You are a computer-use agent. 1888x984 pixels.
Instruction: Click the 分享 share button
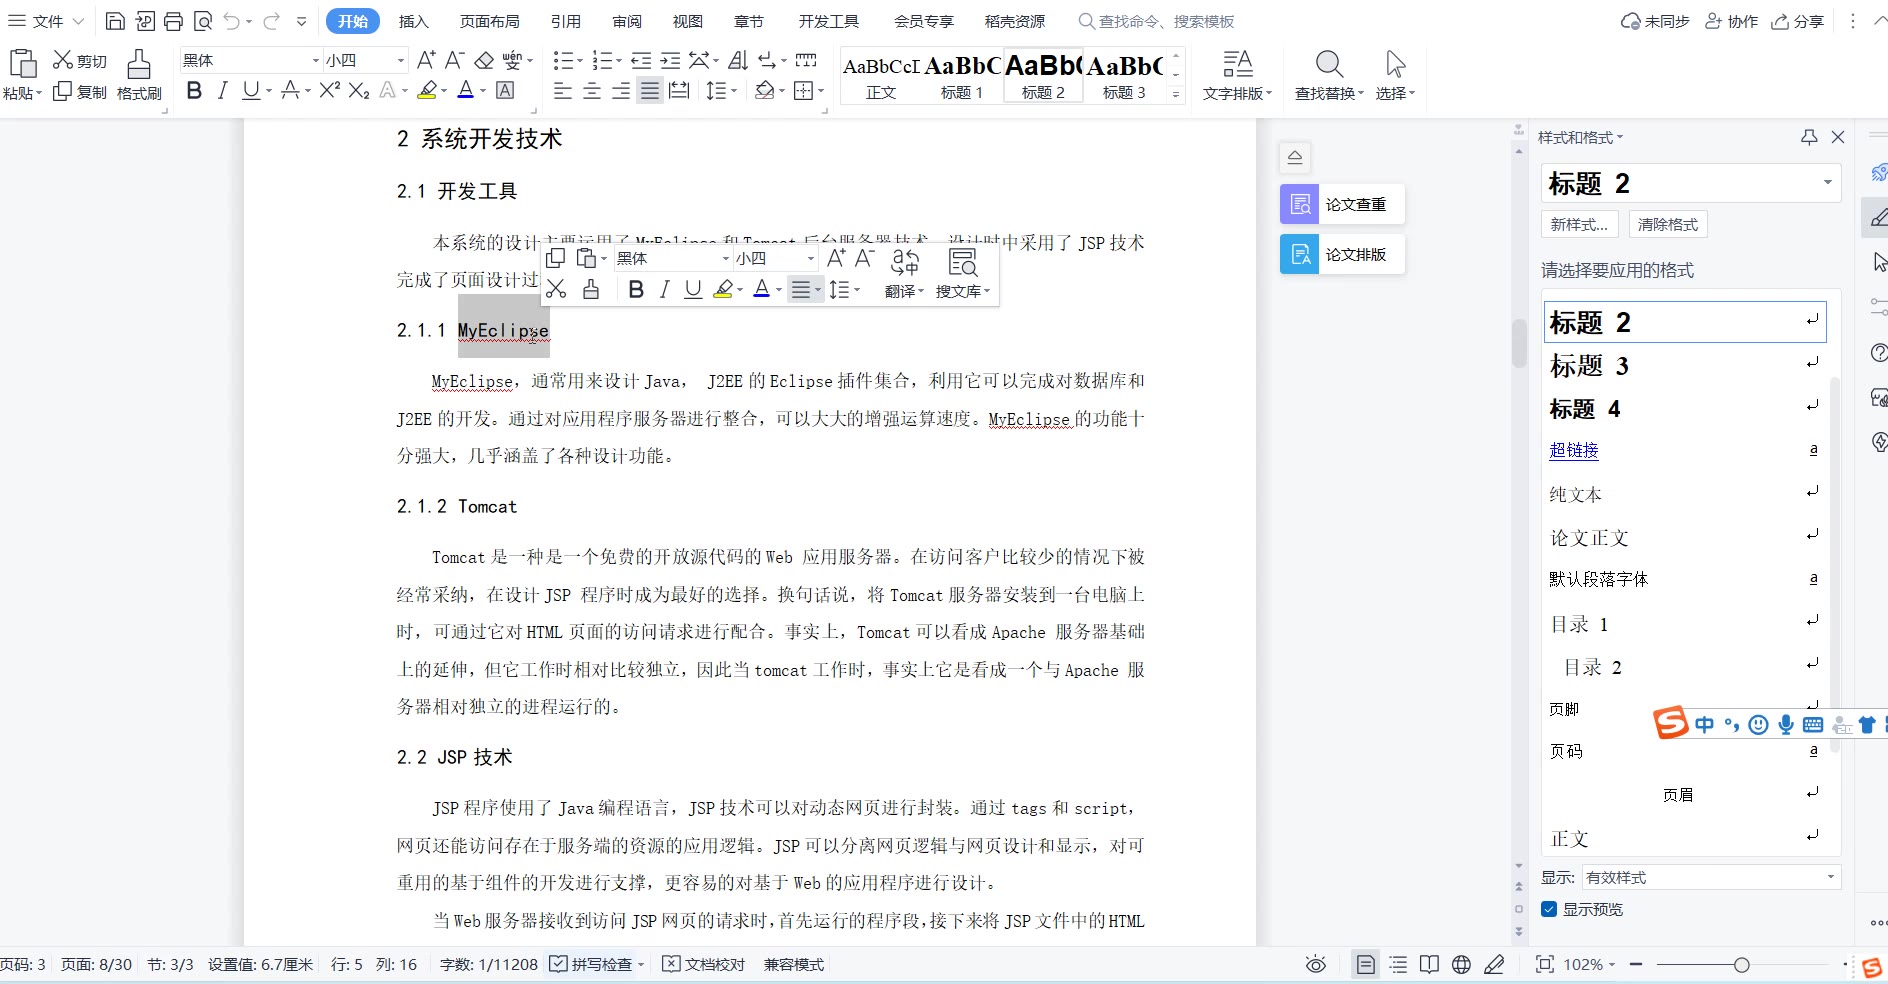1798,21
